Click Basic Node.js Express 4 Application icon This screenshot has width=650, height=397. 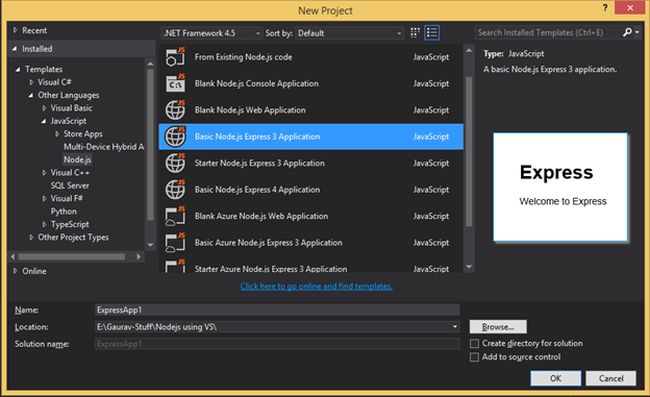[x=175, y=189]
